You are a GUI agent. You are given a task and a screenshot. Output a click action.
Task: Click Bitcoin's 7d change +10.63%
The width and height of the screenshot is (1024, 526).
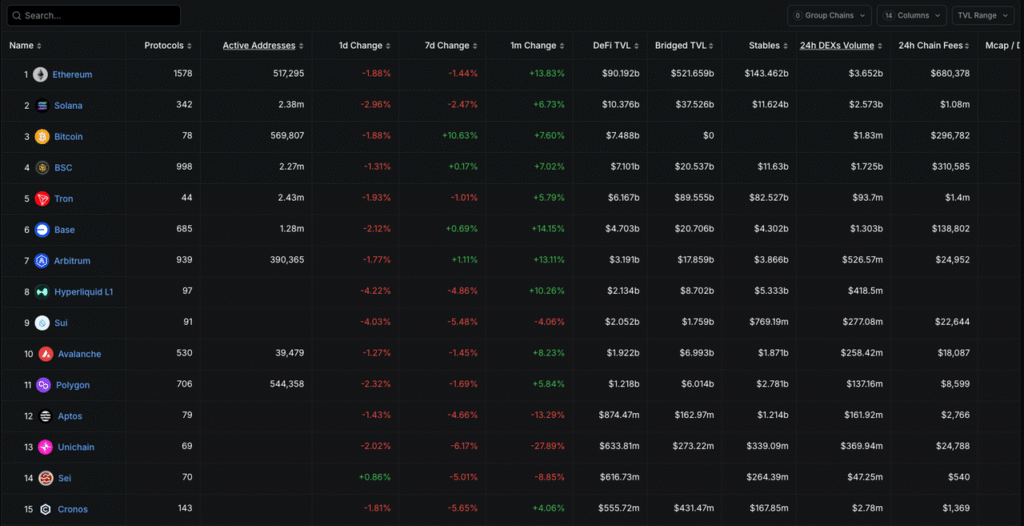pos(461,135)
